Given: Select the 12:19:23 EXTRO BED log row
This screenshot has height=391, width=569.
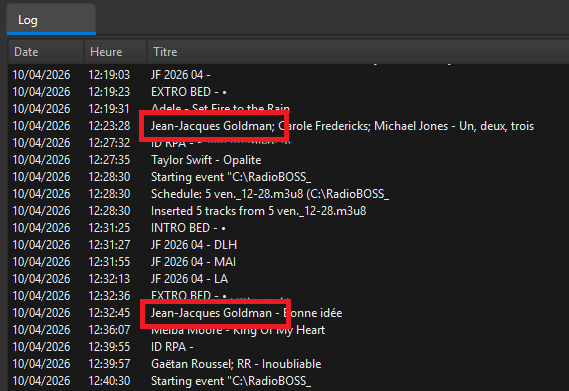Looking at the screenshot, I should tap(288, 92).
